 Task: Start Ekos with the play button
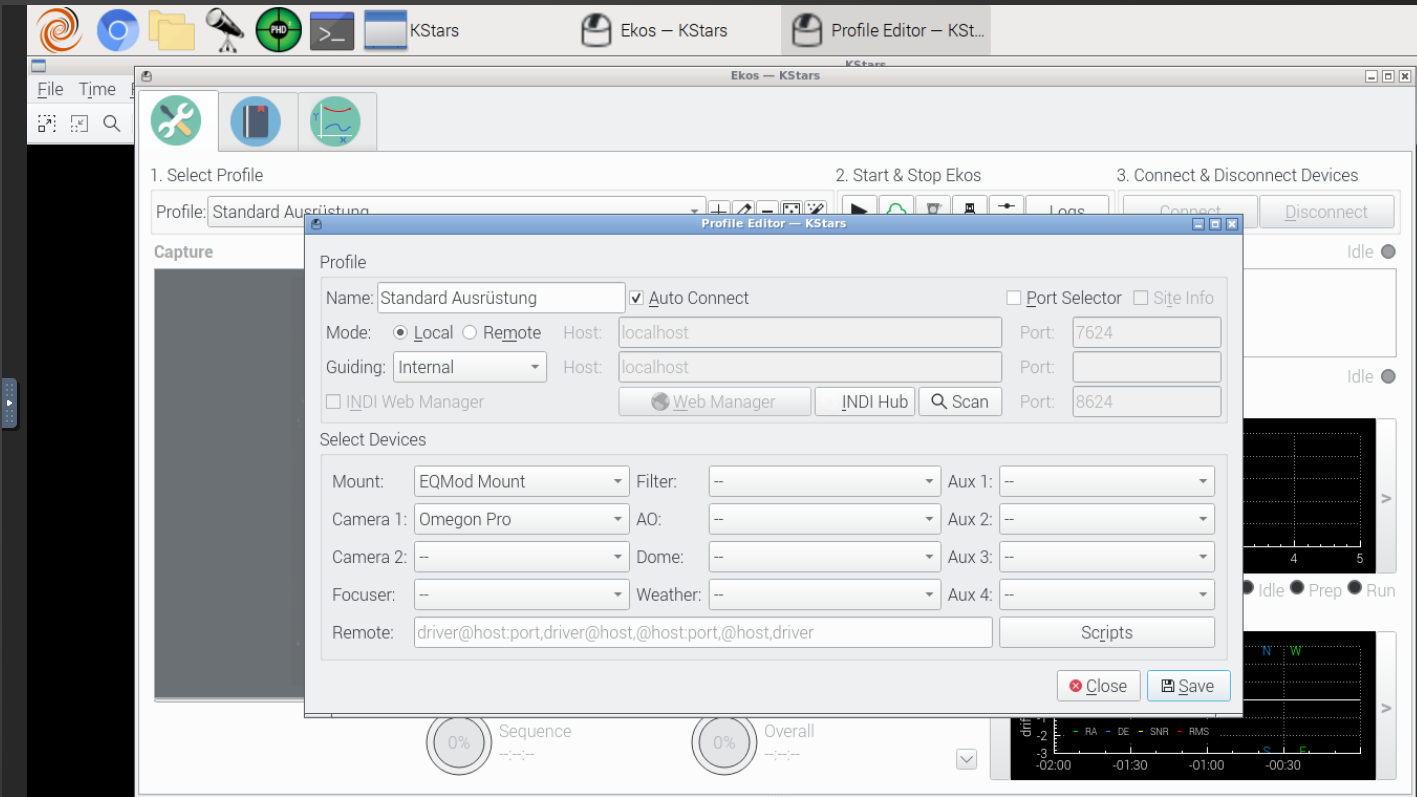point(857,210)
